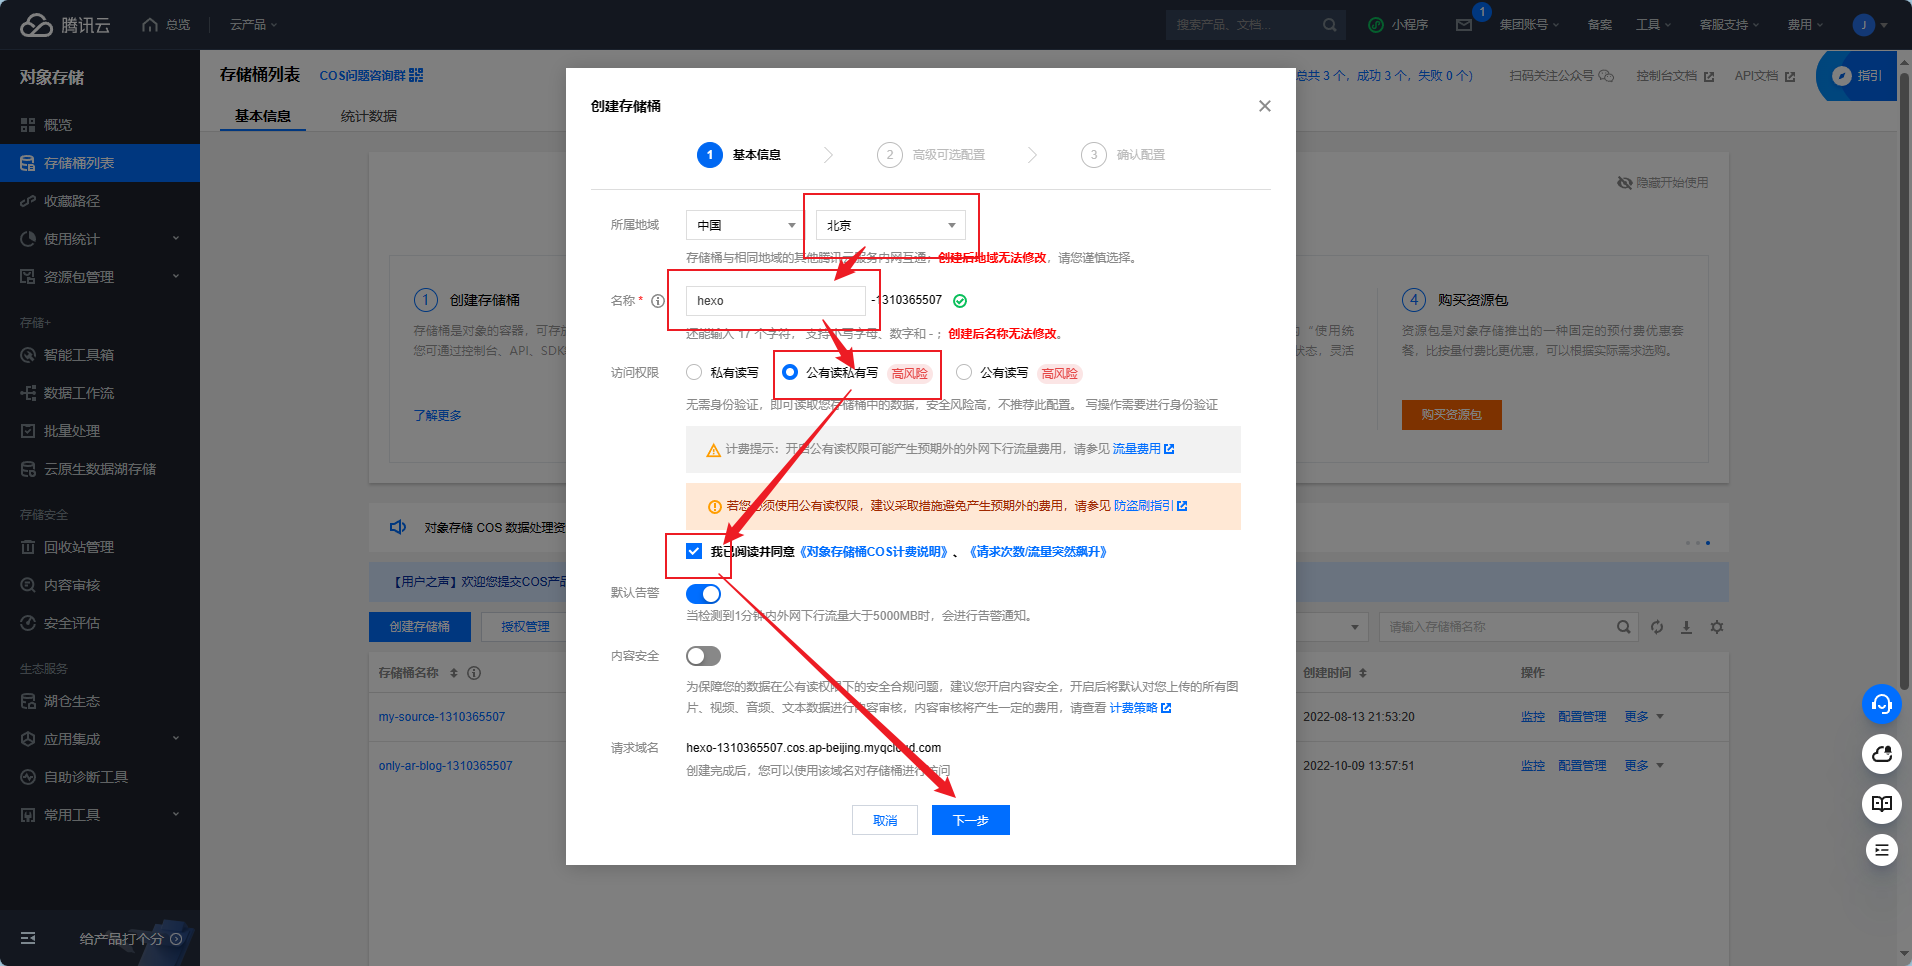Open 工具 menu in top bar
Viewport: 1912px width, 966px height.
(1653, 25)
